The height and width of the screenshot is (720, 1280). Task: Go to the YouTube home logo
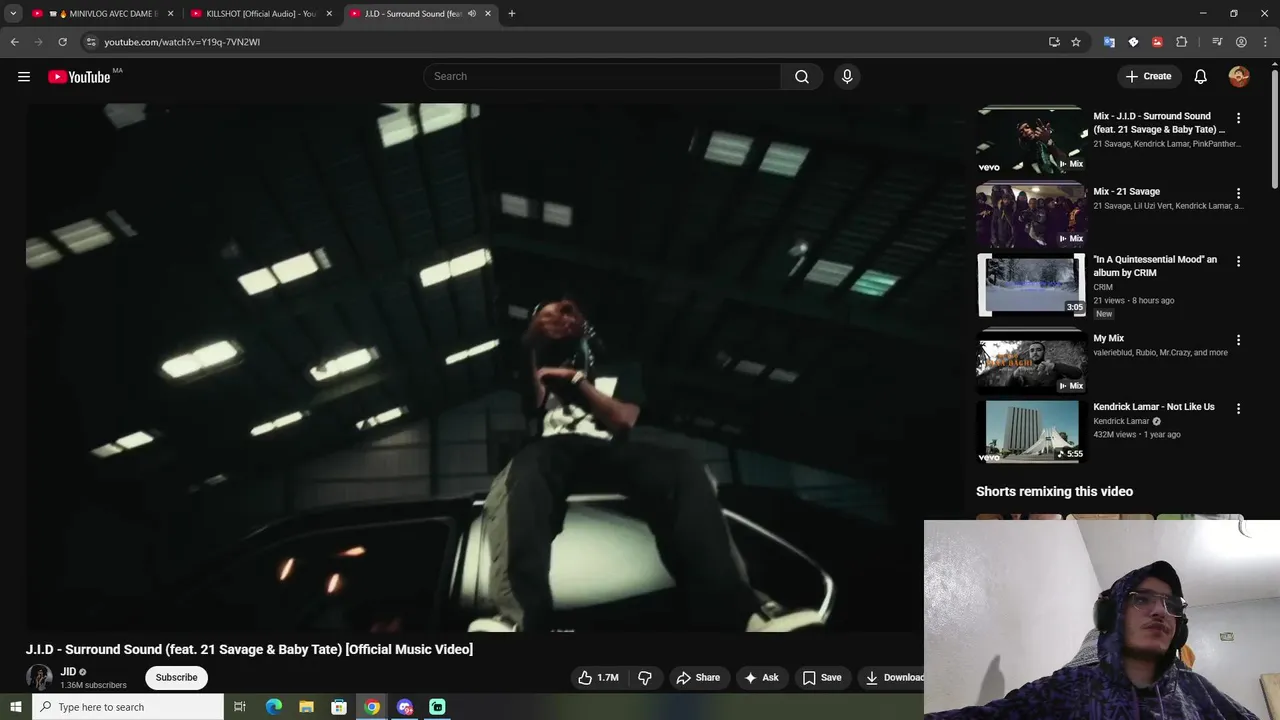click(x=79, y=77)
